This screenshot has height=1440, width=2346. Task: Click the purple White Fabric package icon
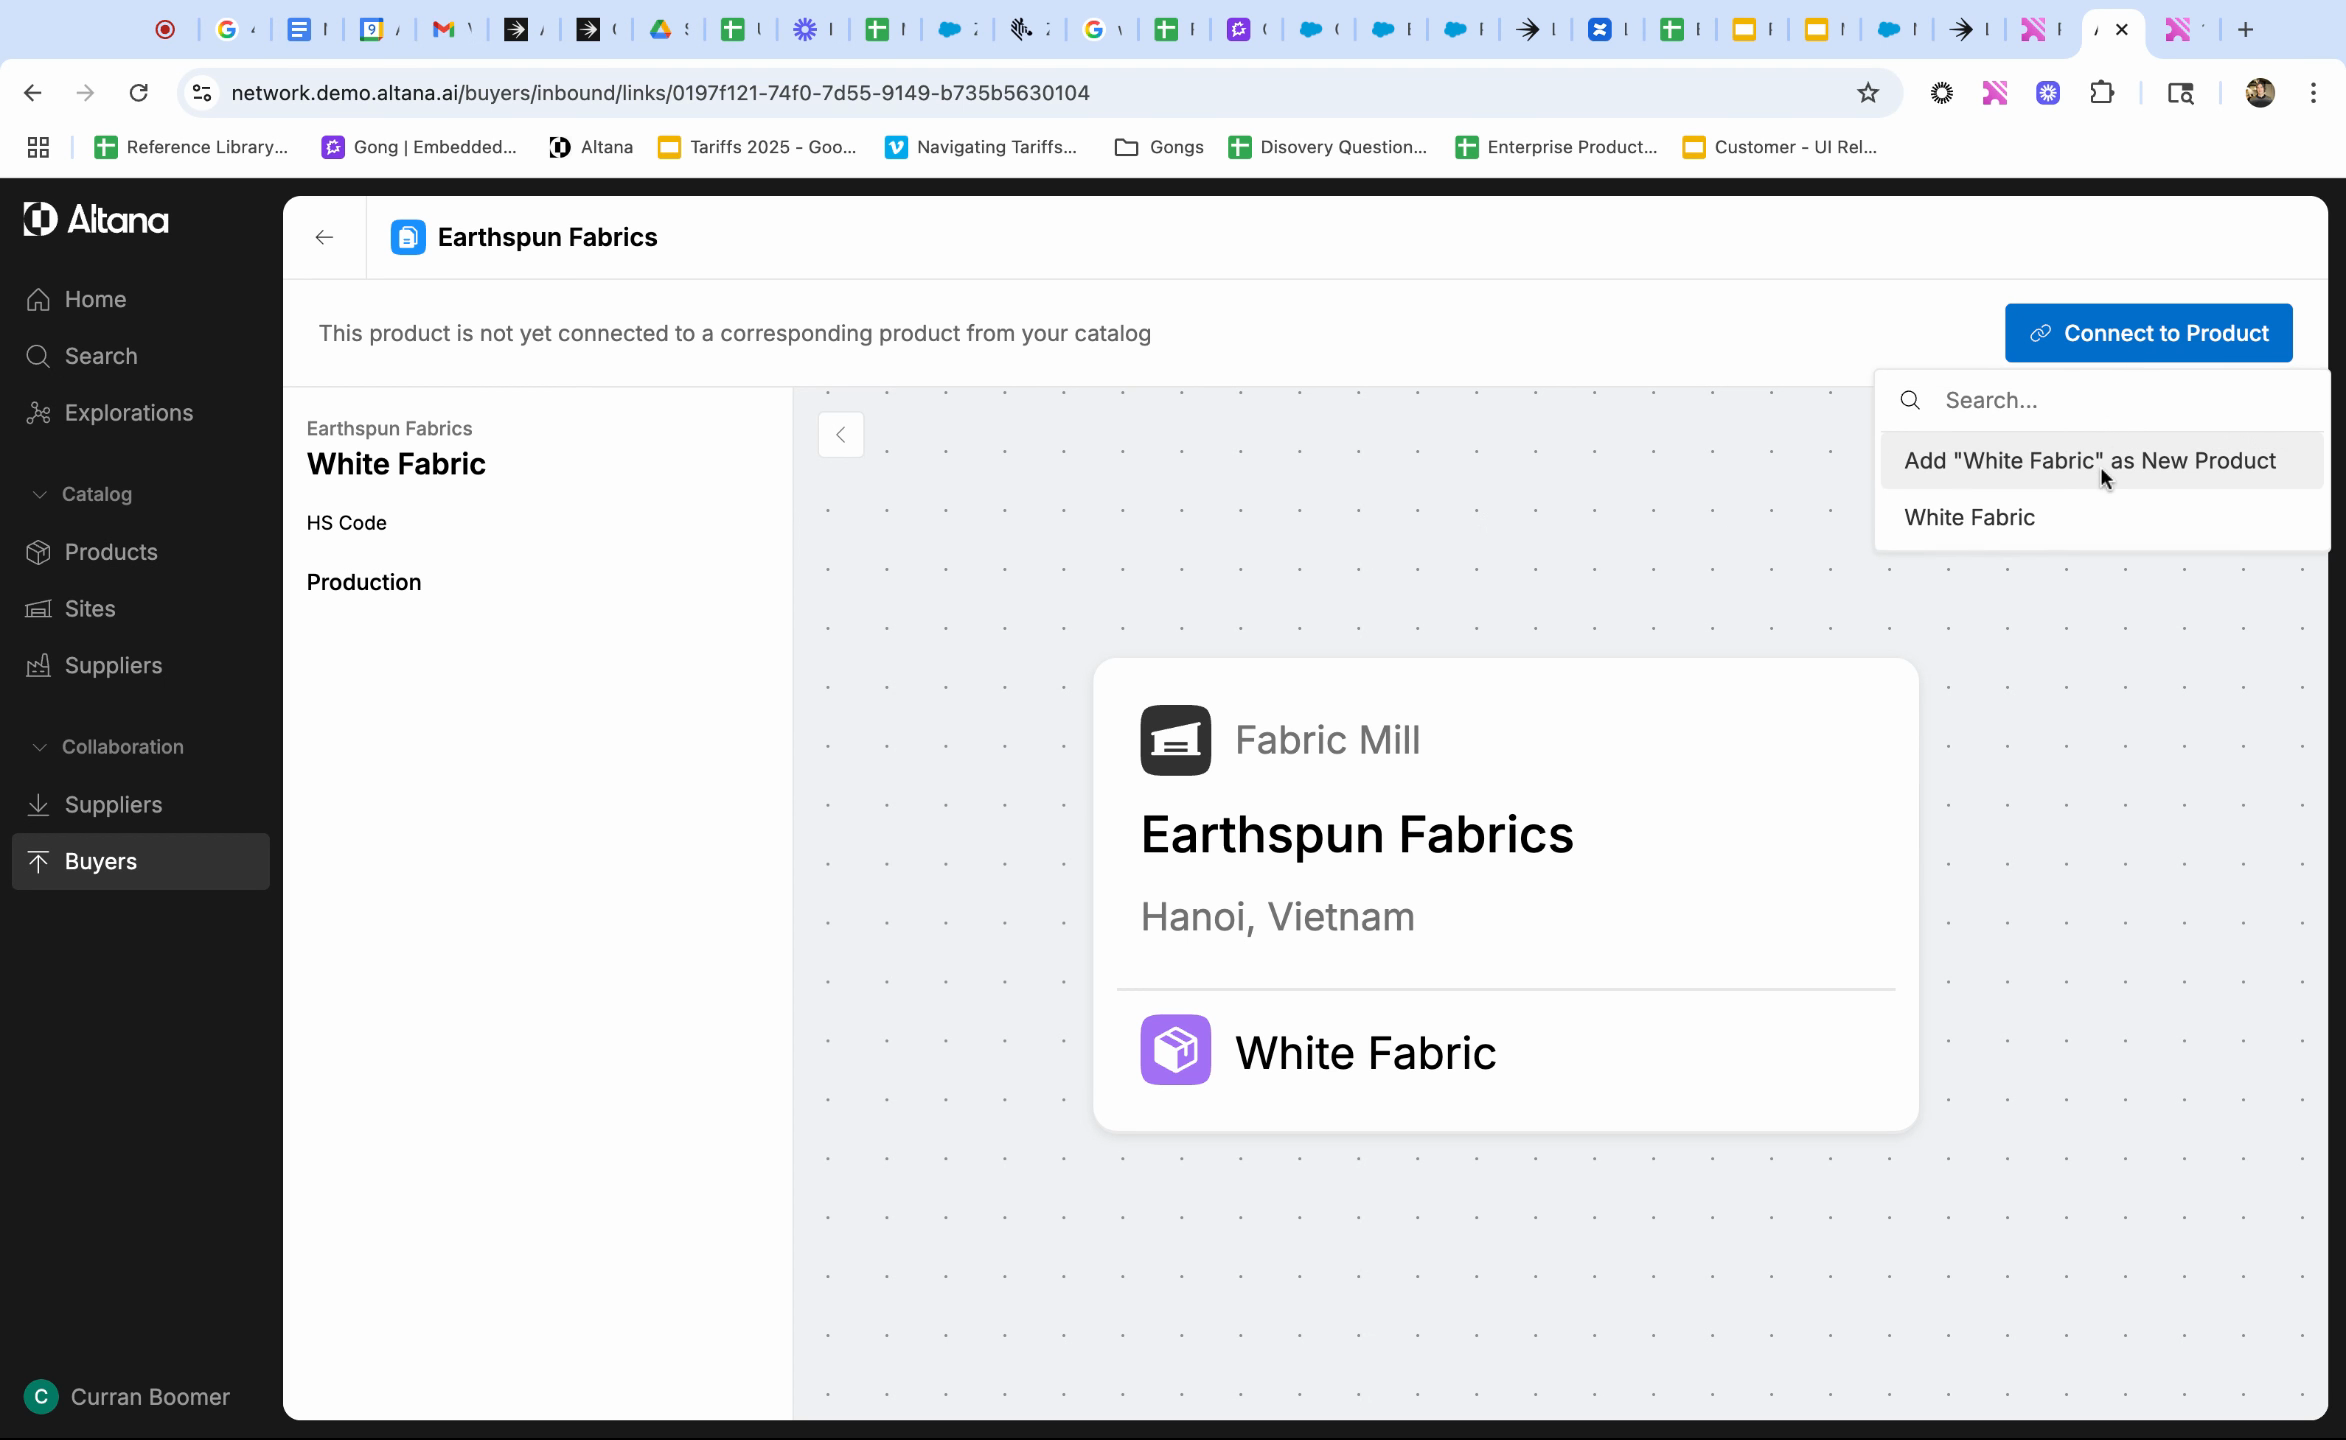tap(1175, 1050)
